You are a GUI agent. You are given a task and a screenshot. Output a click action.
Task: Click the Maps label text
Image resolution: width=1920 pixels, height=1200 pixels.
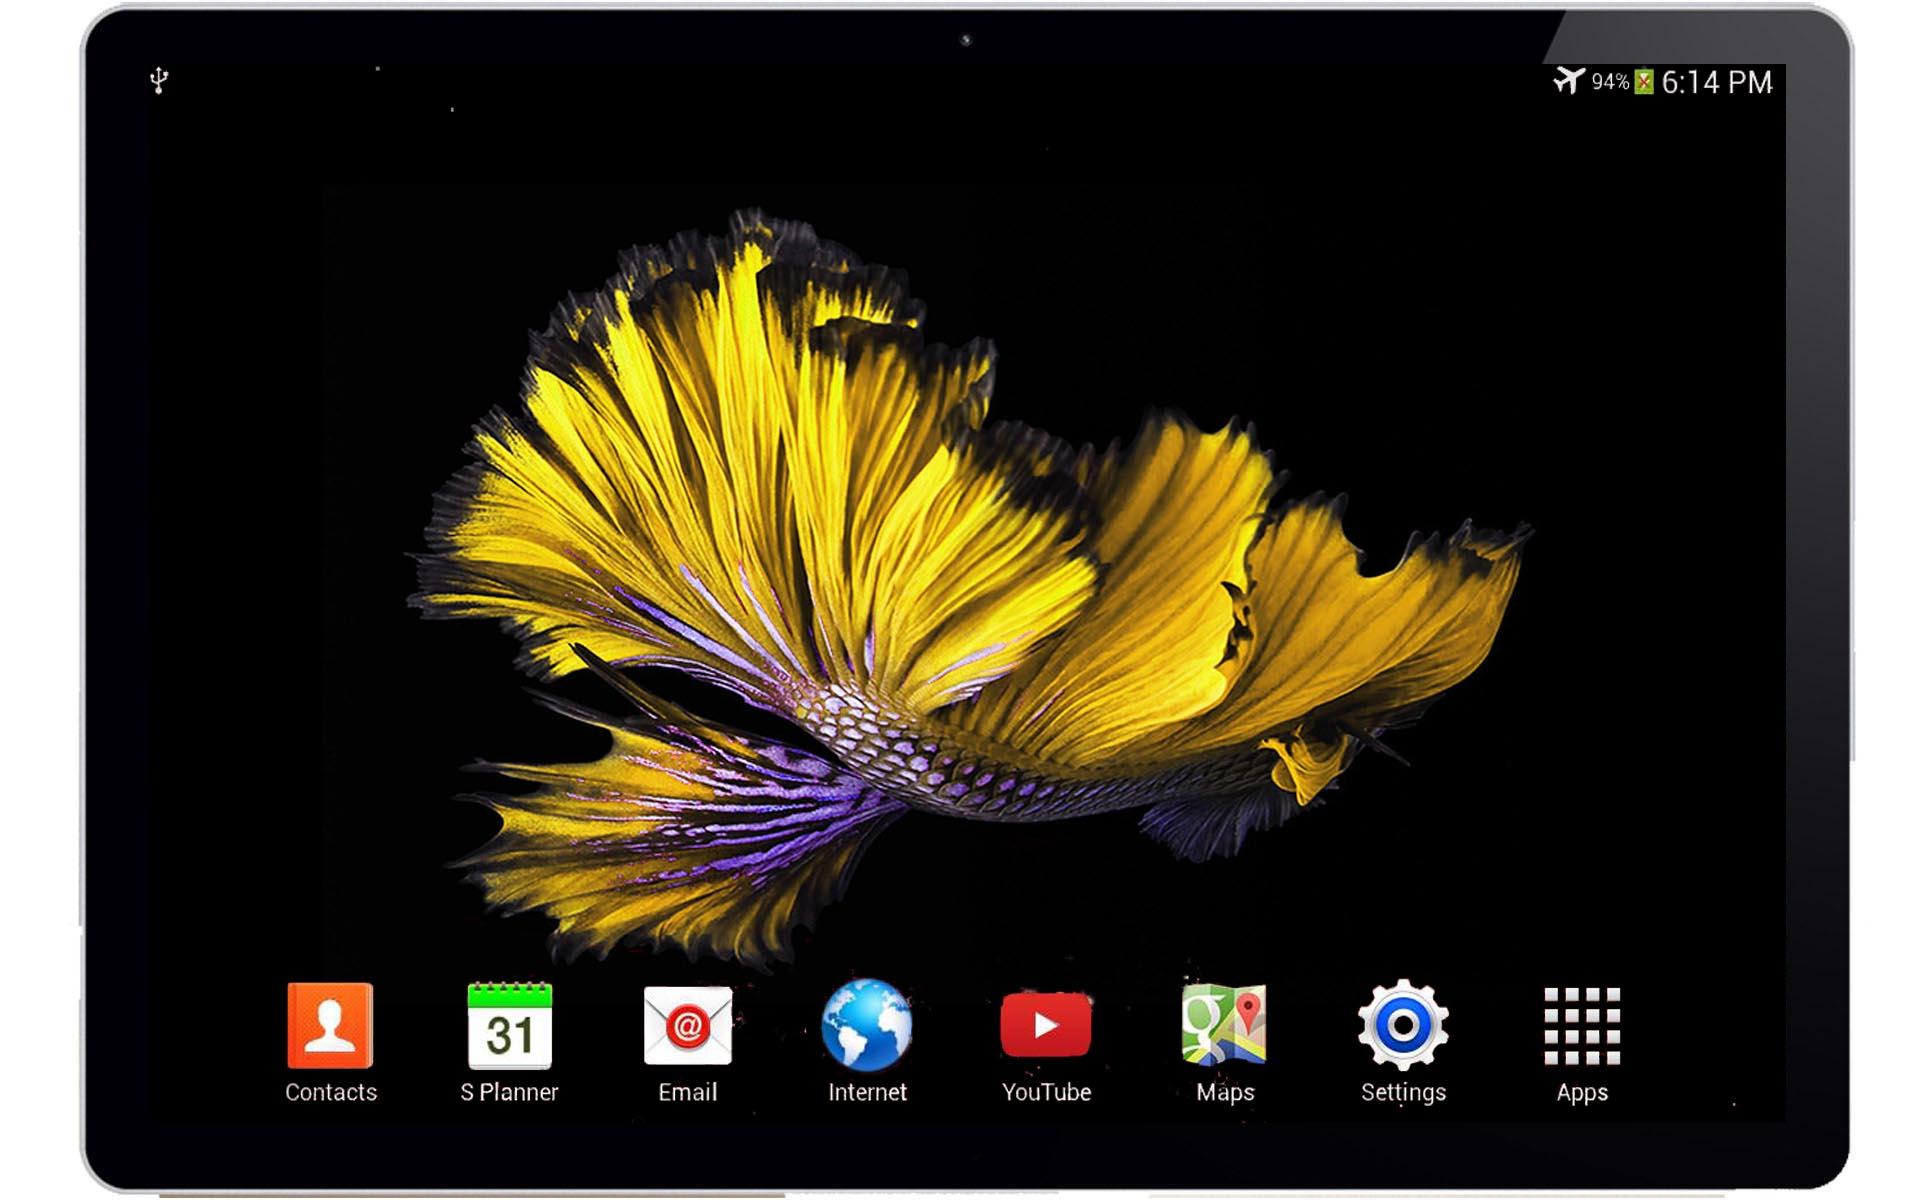[x=1225, y=1092]
